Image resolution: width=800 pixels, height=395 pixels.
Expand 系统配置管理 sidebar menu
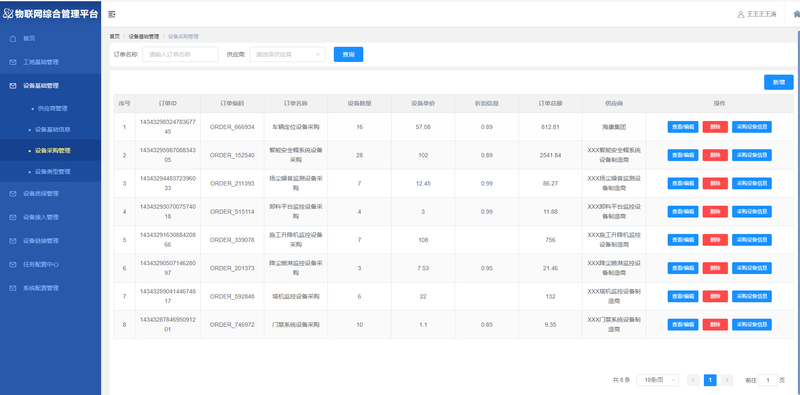51,288
